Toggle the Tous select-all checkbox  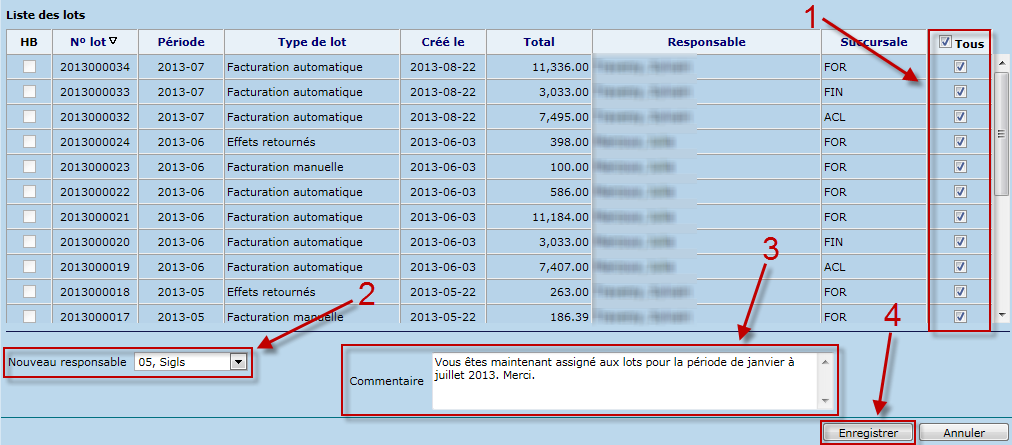946,43
